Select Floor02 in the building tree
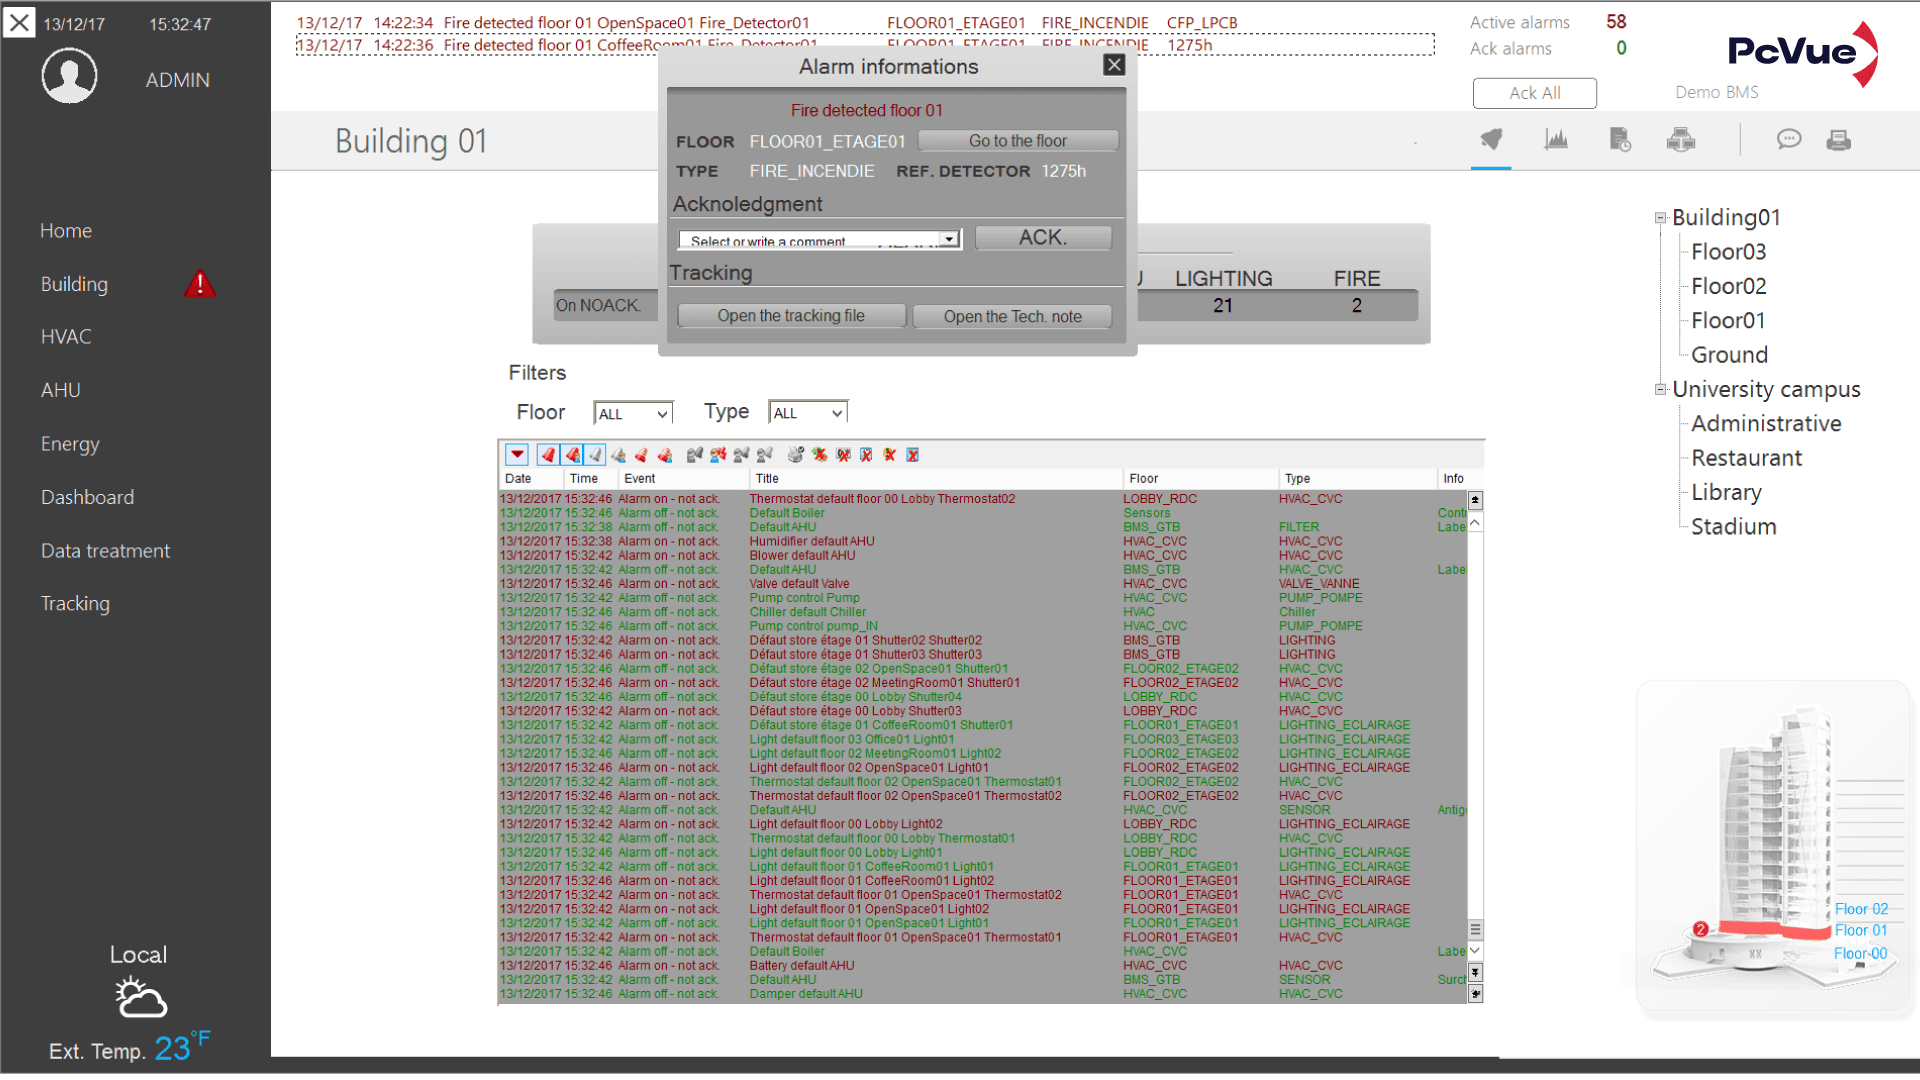Viewport: 1920px width, 1080px height. click(1728, 286)
